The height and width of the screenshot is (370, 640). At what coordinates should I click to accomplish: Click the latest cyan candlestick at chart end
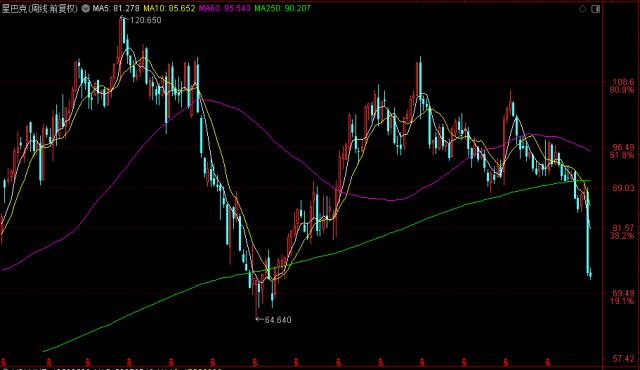pos(591,274)
